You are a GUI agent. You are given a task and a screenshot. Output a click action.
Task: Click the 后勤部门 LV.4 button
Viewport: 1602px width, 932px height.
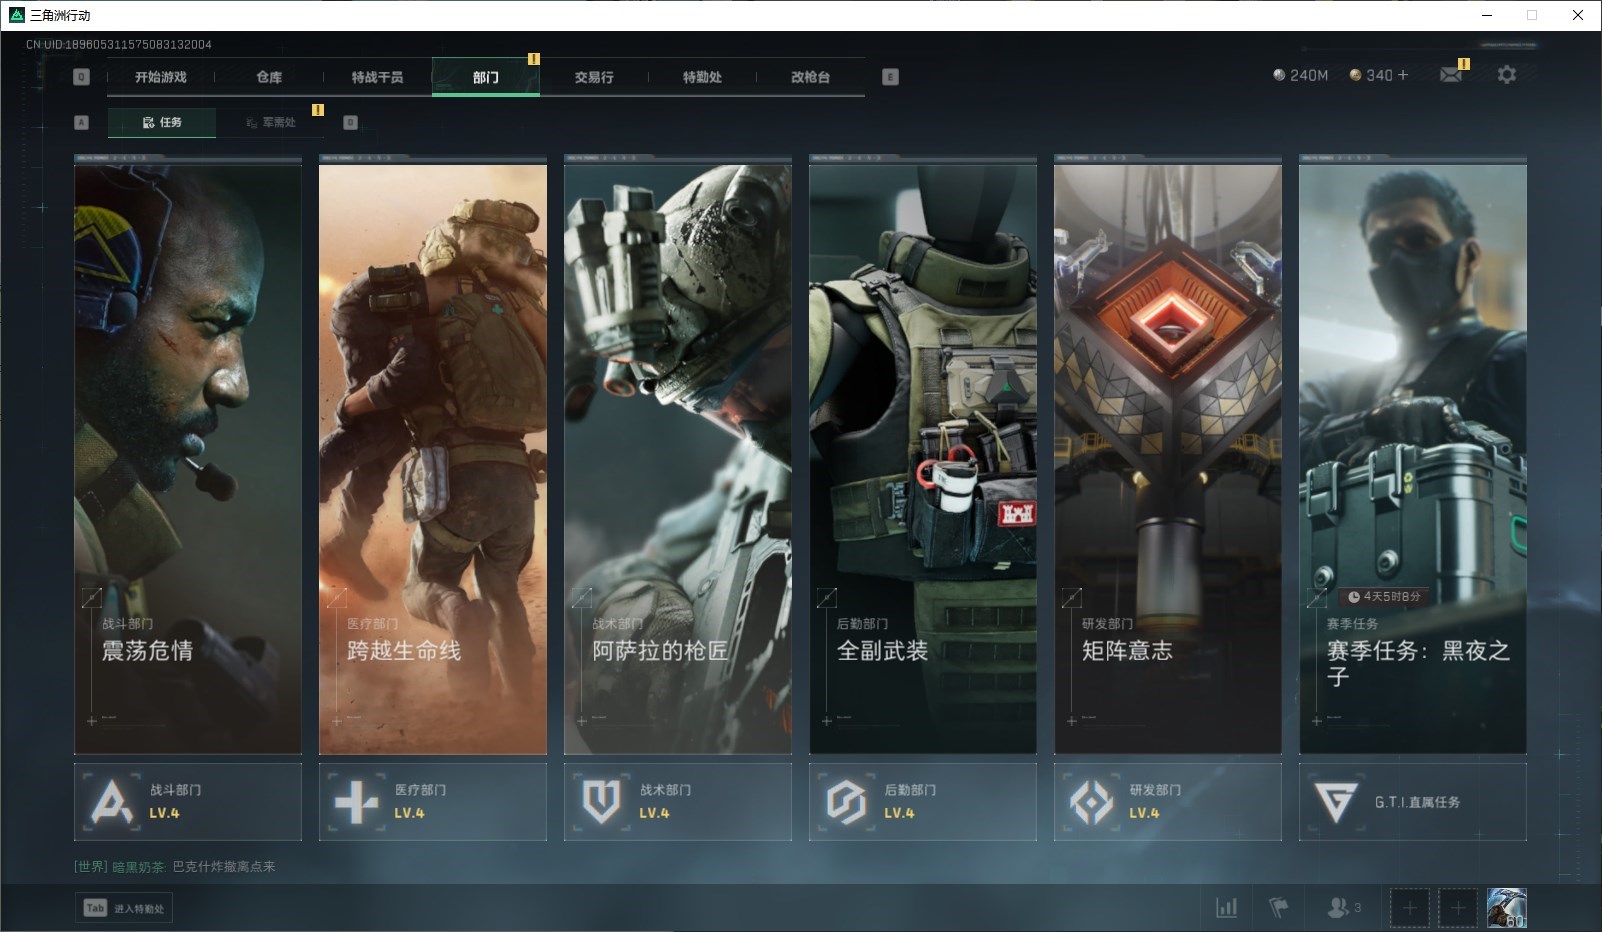923,802
